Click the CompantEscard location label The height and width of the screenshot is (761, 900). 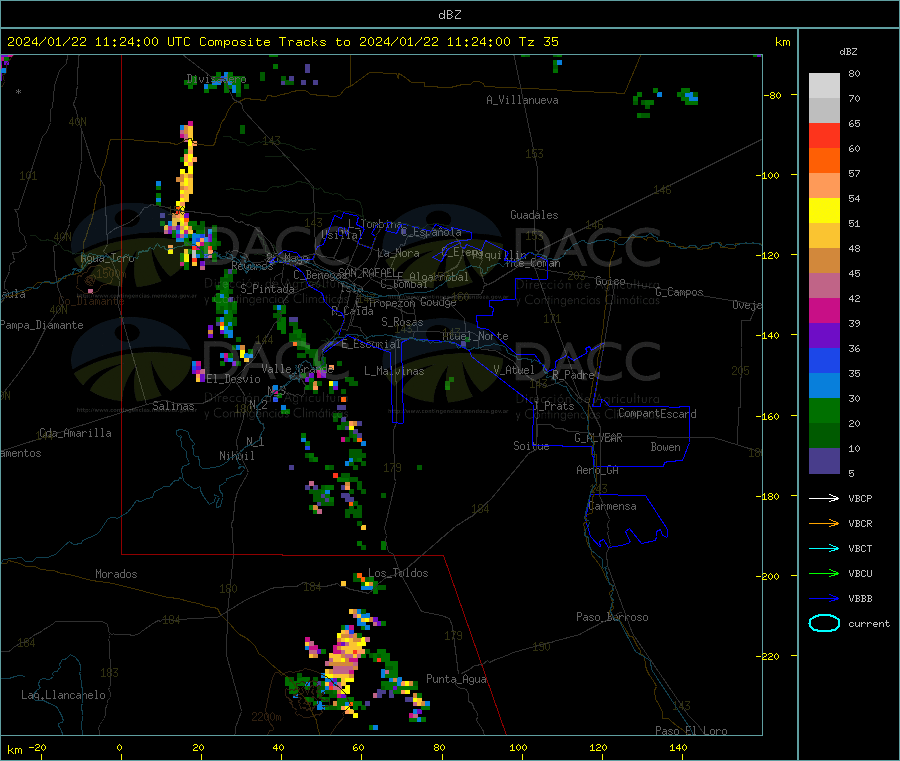pyautogui.click(x=657, y=413)
